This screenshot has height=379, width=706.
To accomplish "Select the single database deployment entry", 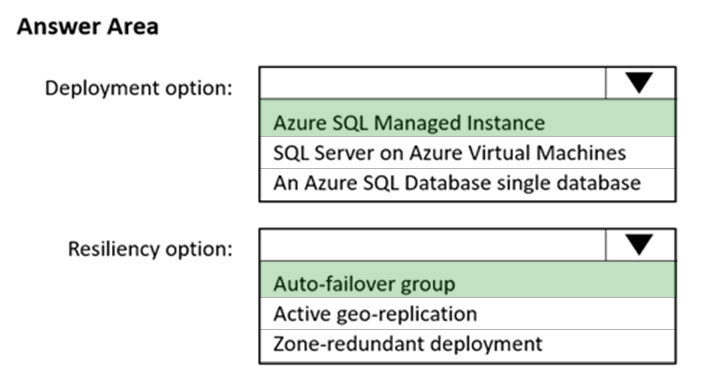I will (x=467, y=185).
